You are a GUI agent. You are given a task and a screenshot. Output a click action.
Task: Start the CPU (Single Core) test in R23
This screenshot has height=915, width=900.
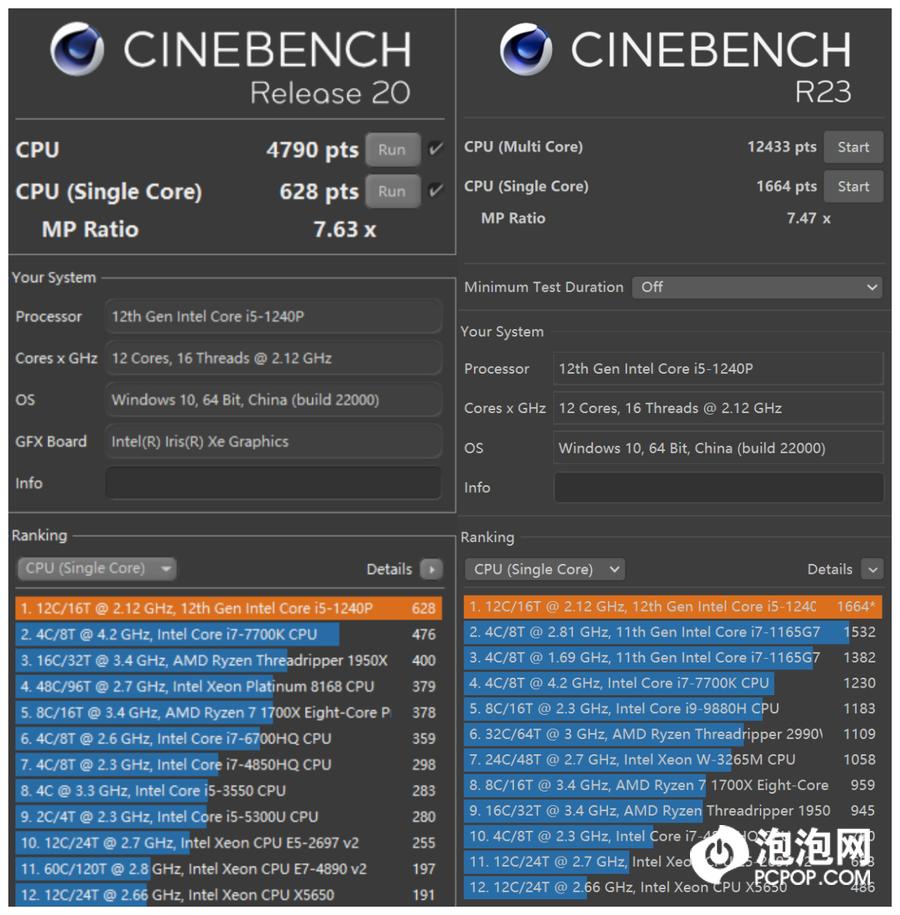coord(853,186)
